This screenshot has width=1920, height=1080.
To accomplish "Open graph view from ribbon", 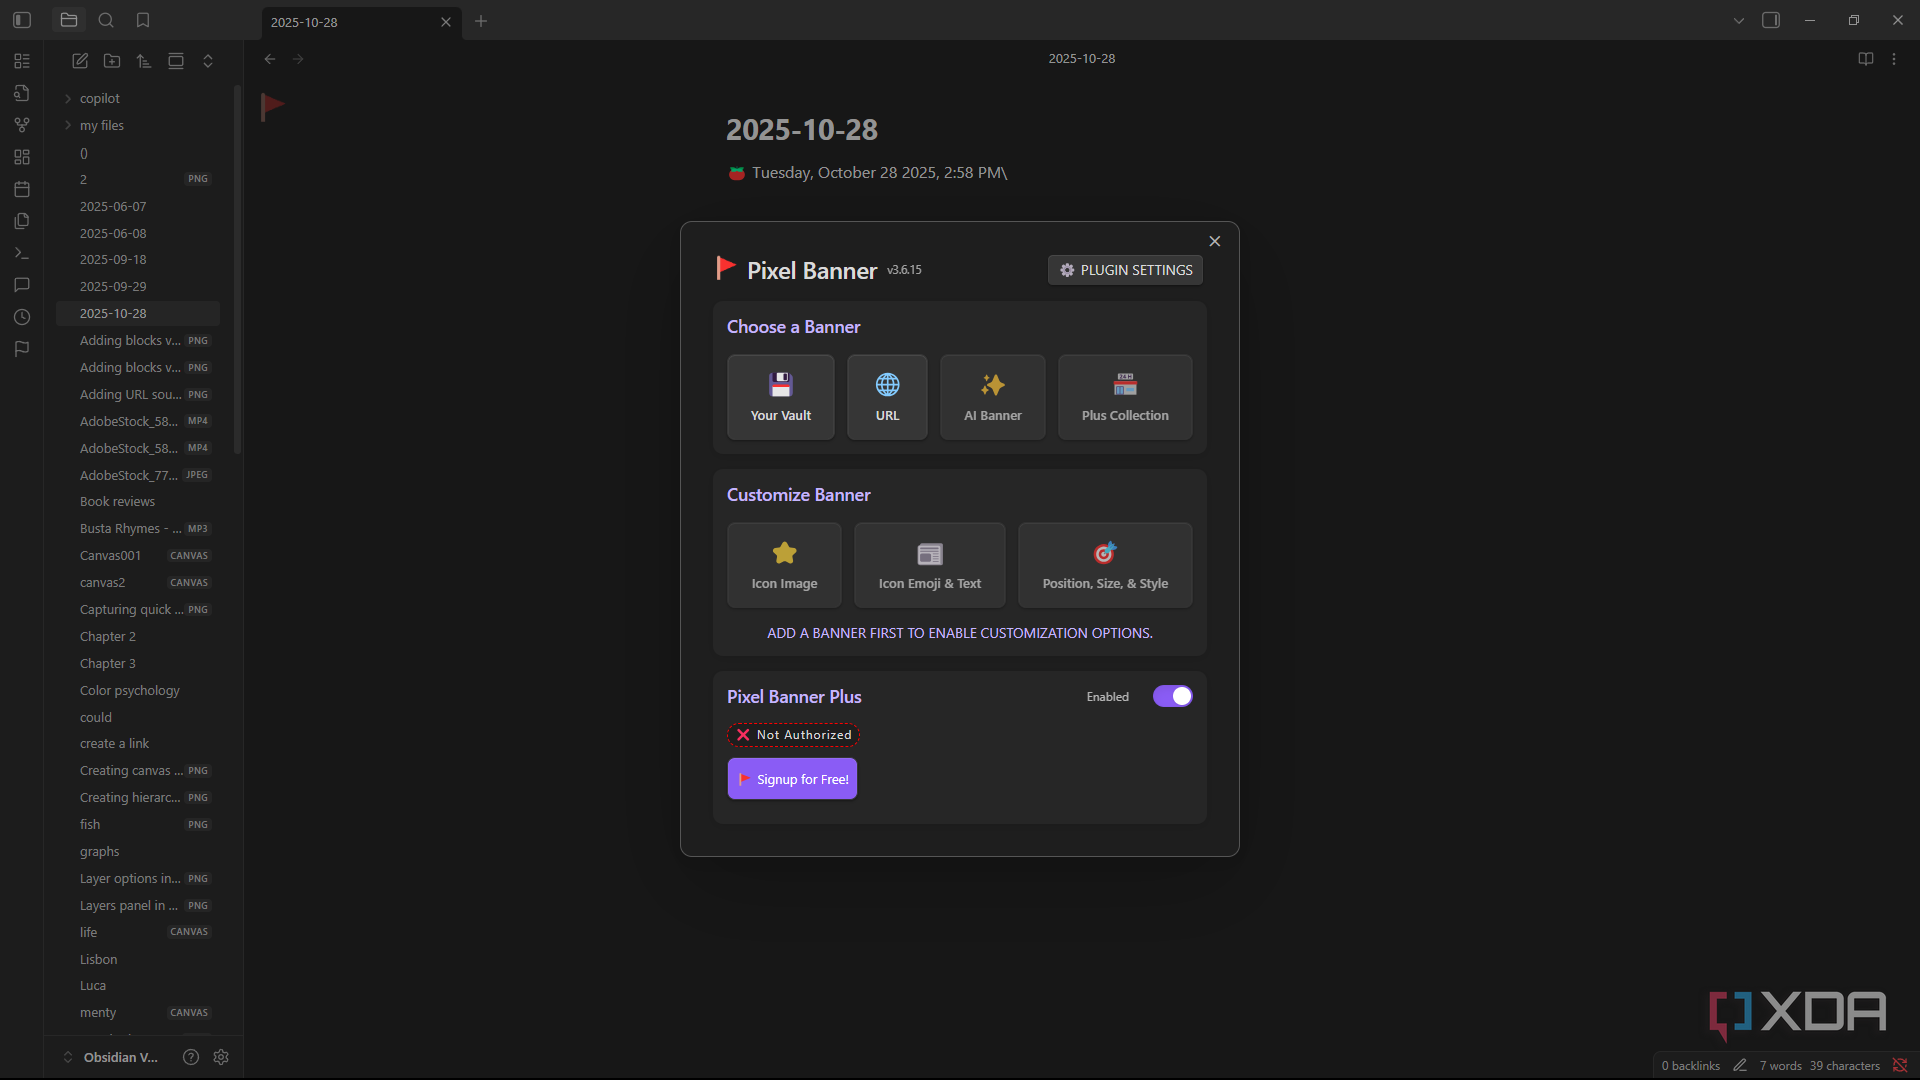I will point(22,125).
